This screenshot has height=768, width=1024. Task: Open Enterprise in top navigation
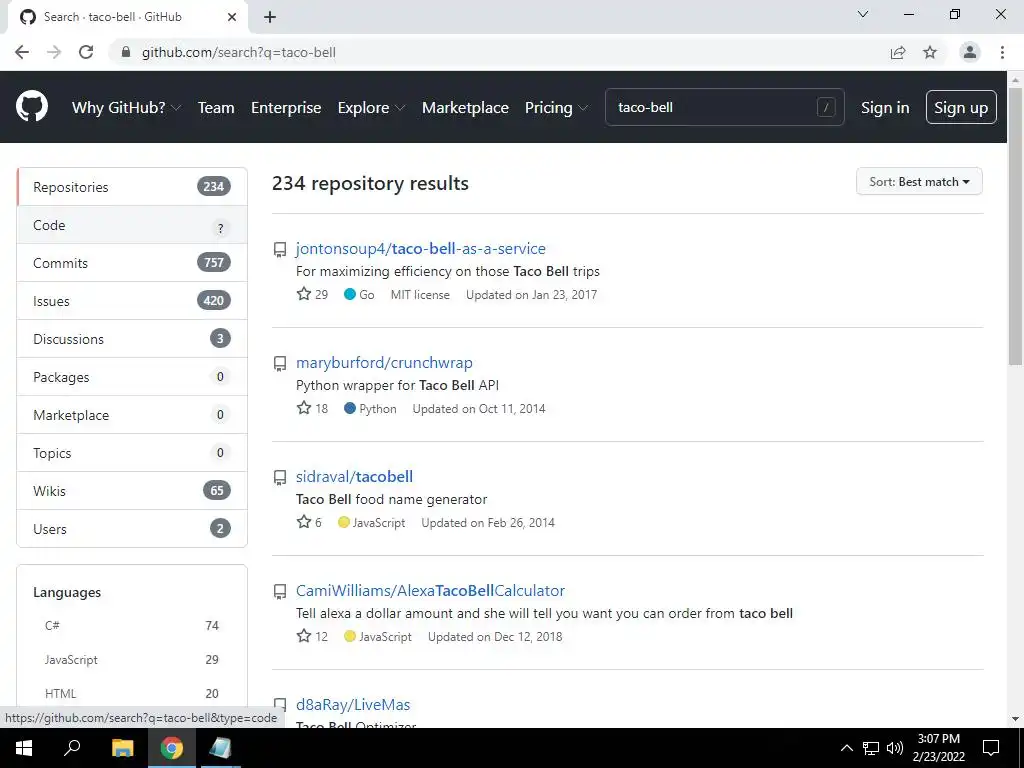pos(286,107)
